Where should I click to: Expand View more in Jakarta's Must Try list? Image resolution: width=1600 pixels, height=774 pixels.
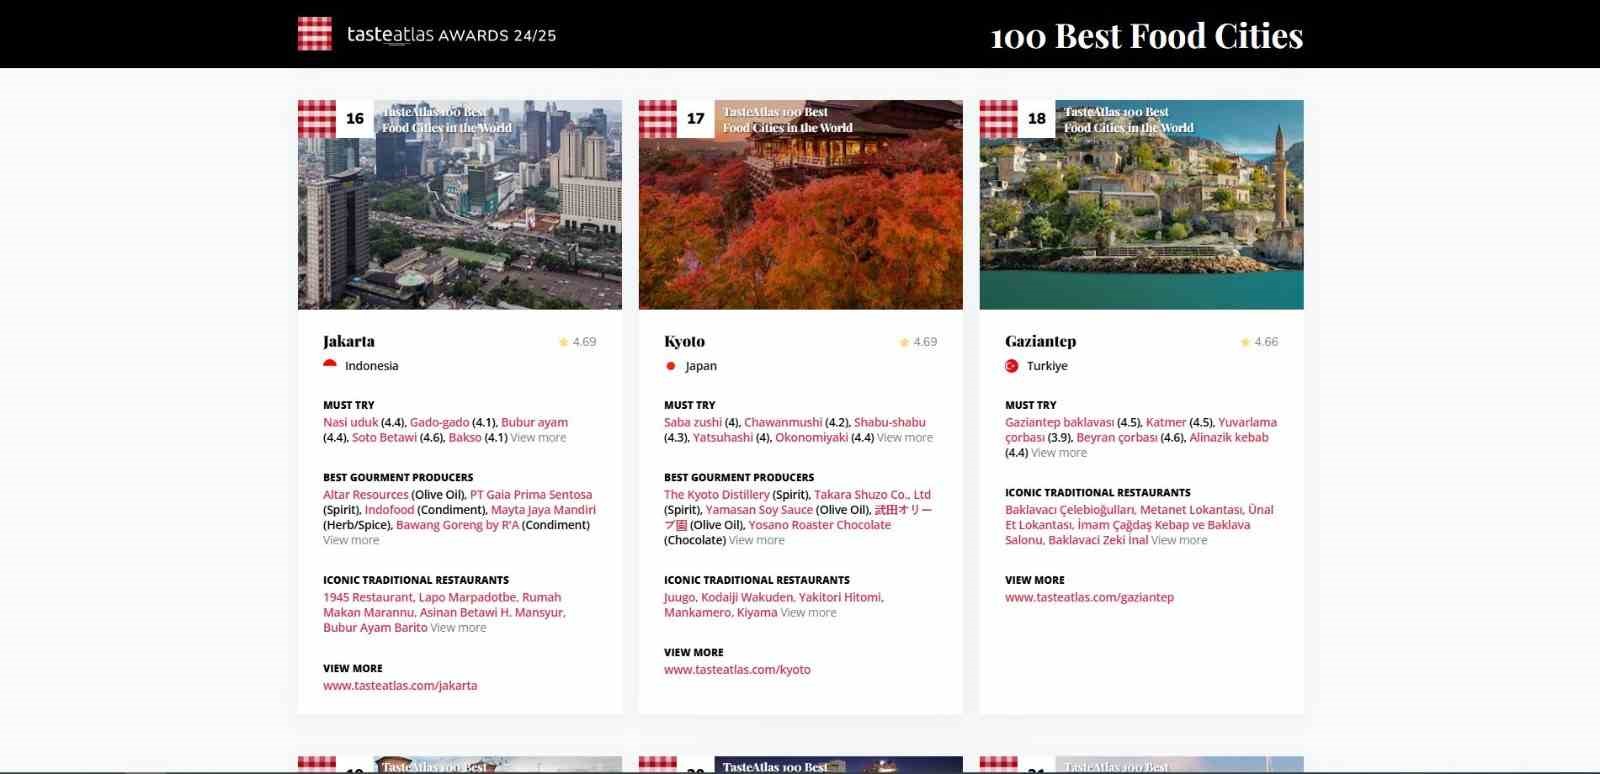(x=538, y=438)
